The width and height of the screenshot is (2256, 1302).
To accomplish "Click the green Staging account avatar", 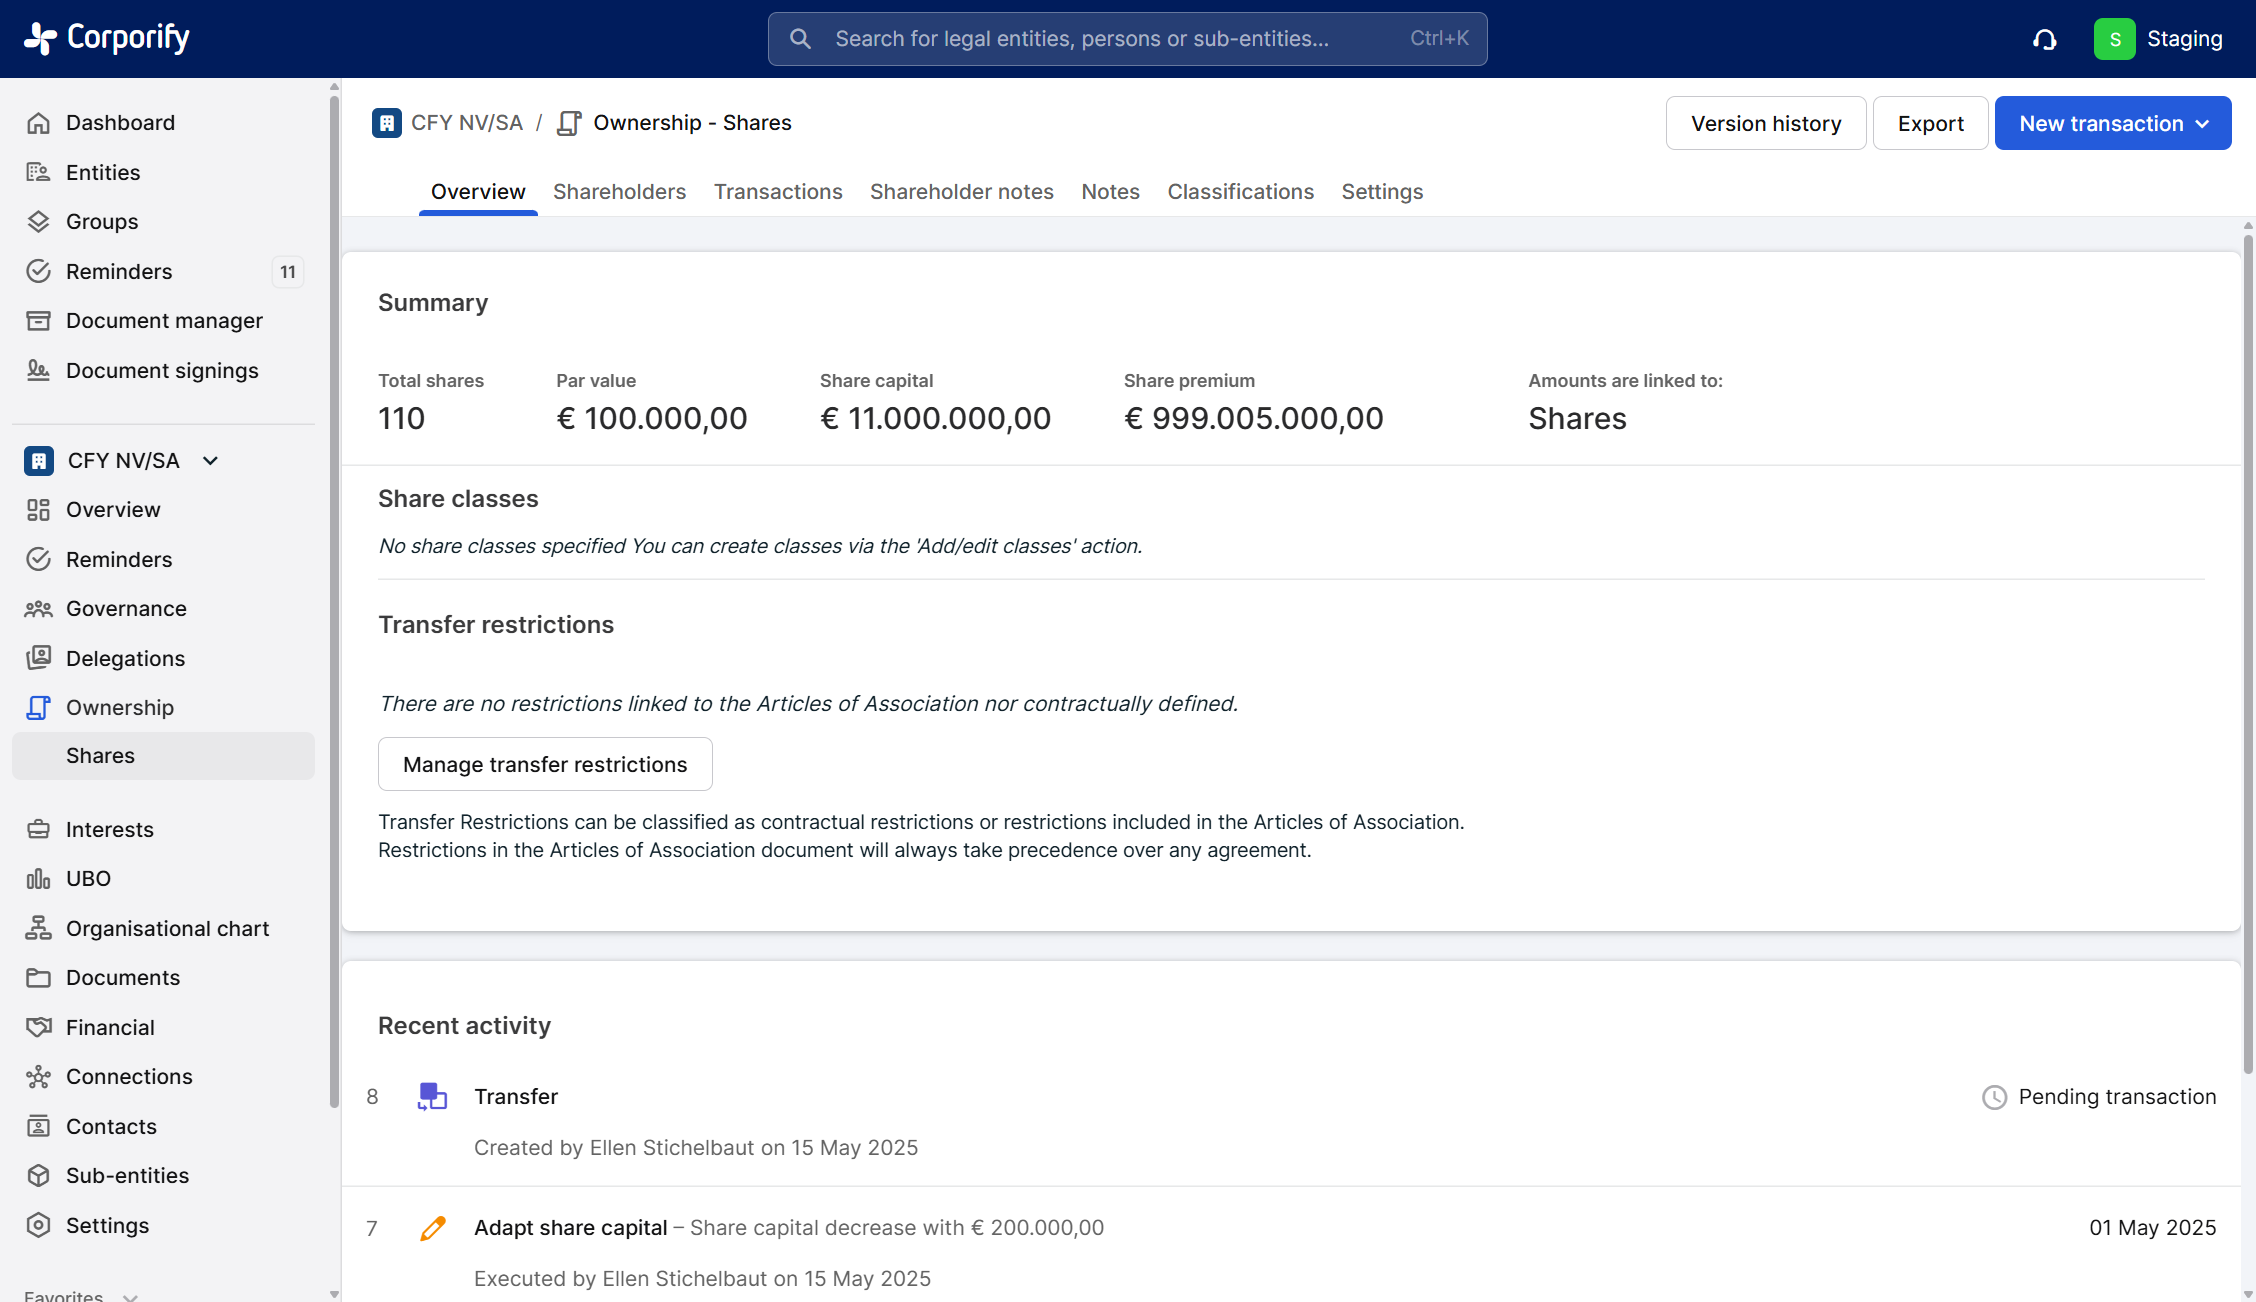I will point(2114,39).
